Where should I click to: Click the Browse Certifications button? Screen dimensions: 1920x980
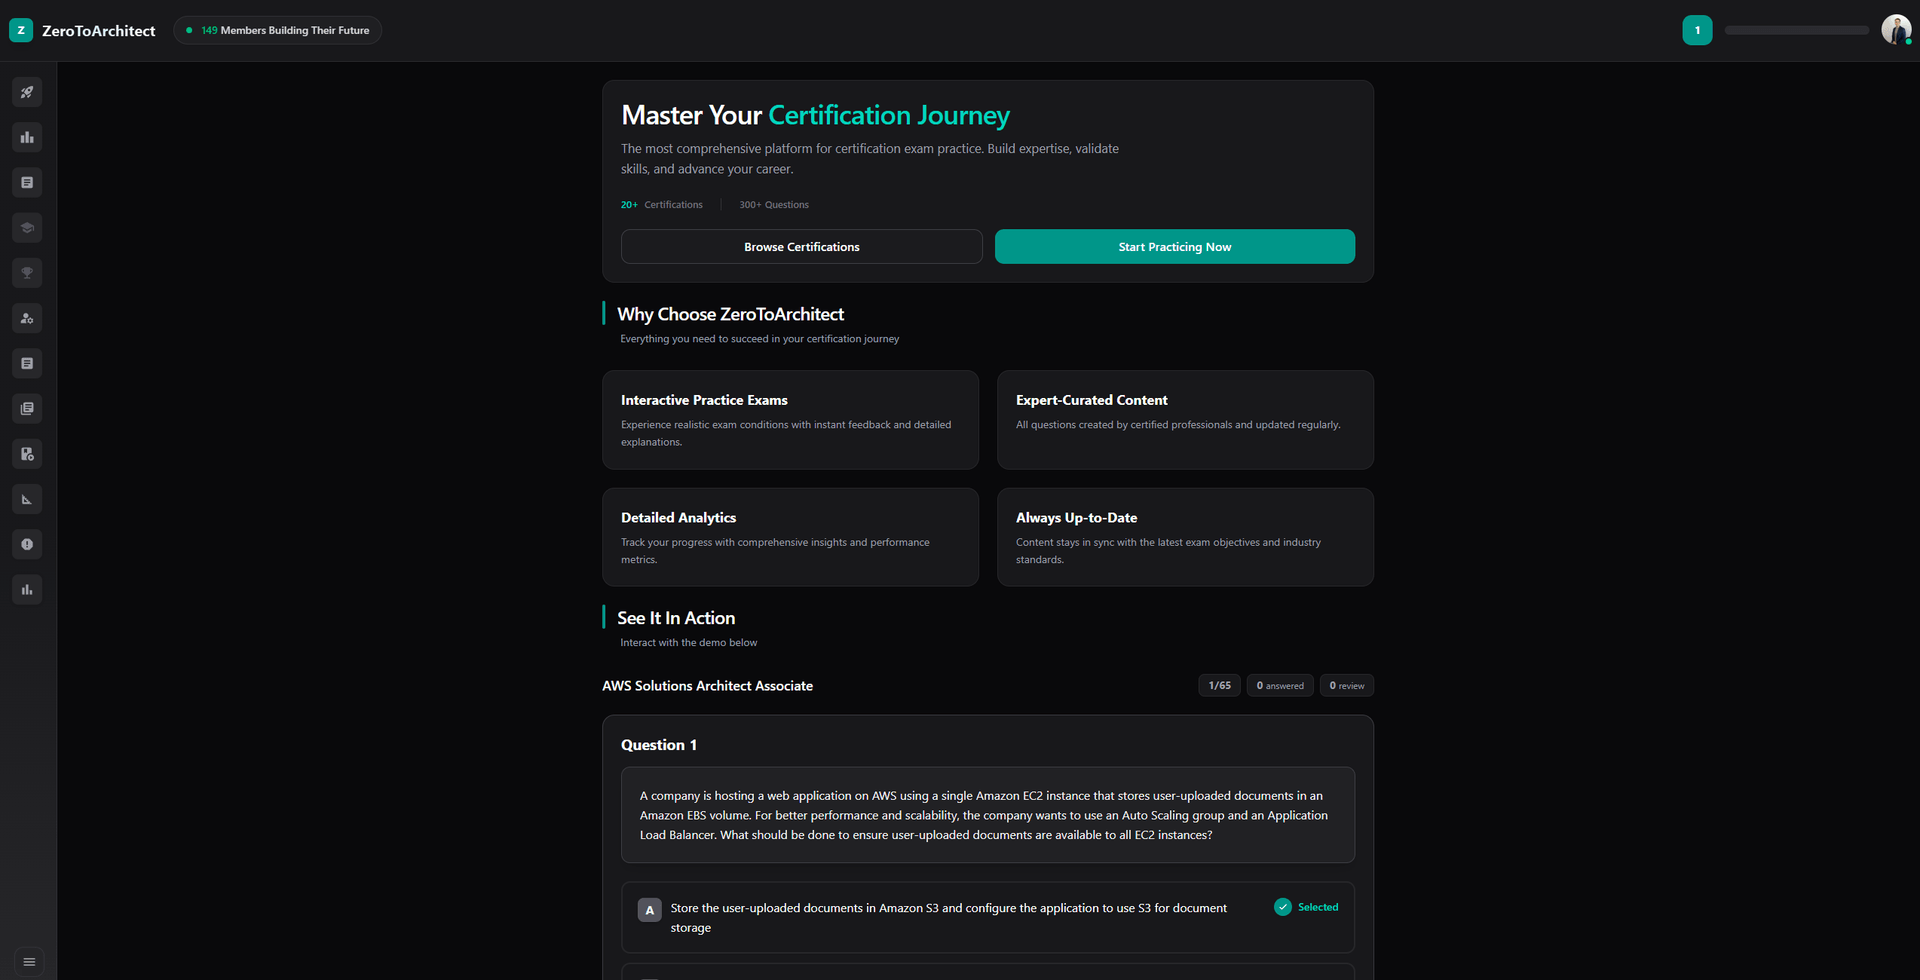tap(801, 247)
